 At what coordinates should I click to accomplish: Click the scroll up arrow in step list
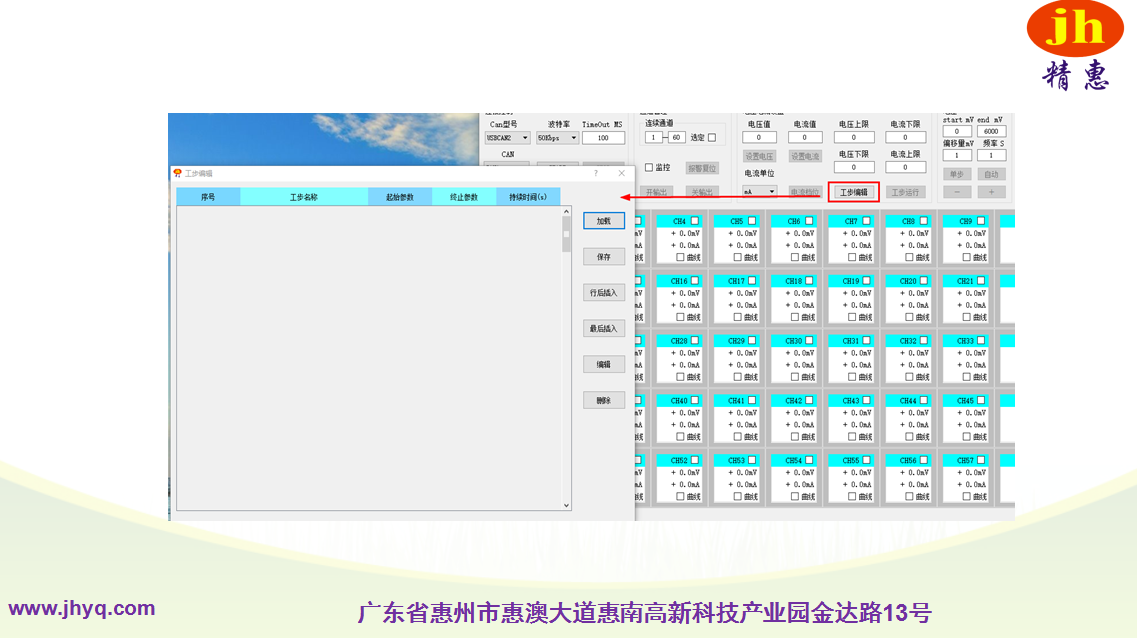(x=566, y=212)
